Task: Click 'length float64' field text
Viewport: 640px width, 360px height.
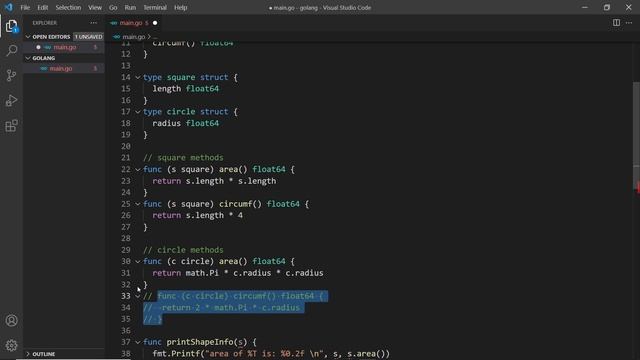Action: tap(186, 89)
